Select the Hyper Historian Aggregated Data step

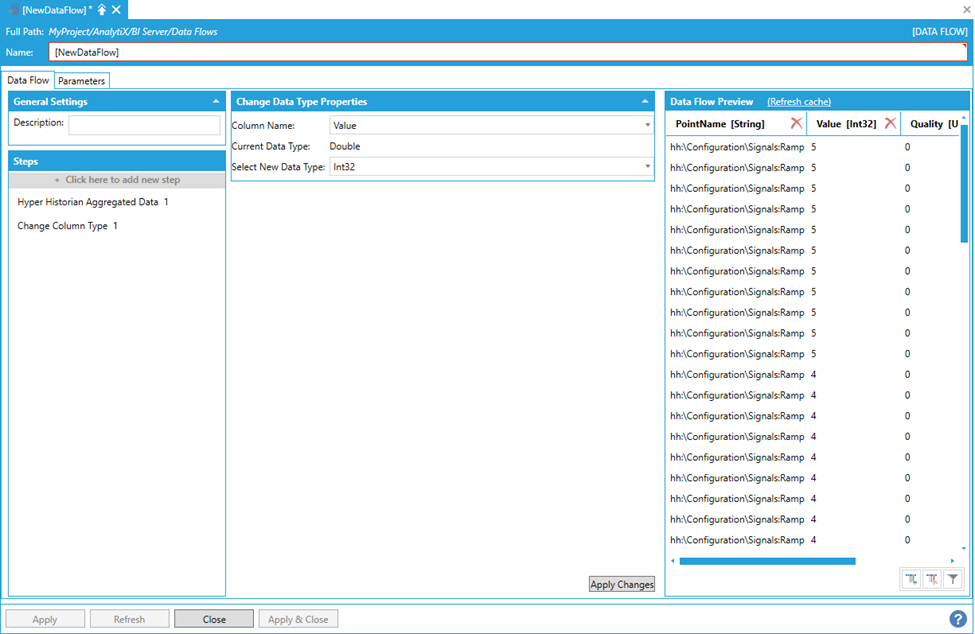(x=93, y=202)
